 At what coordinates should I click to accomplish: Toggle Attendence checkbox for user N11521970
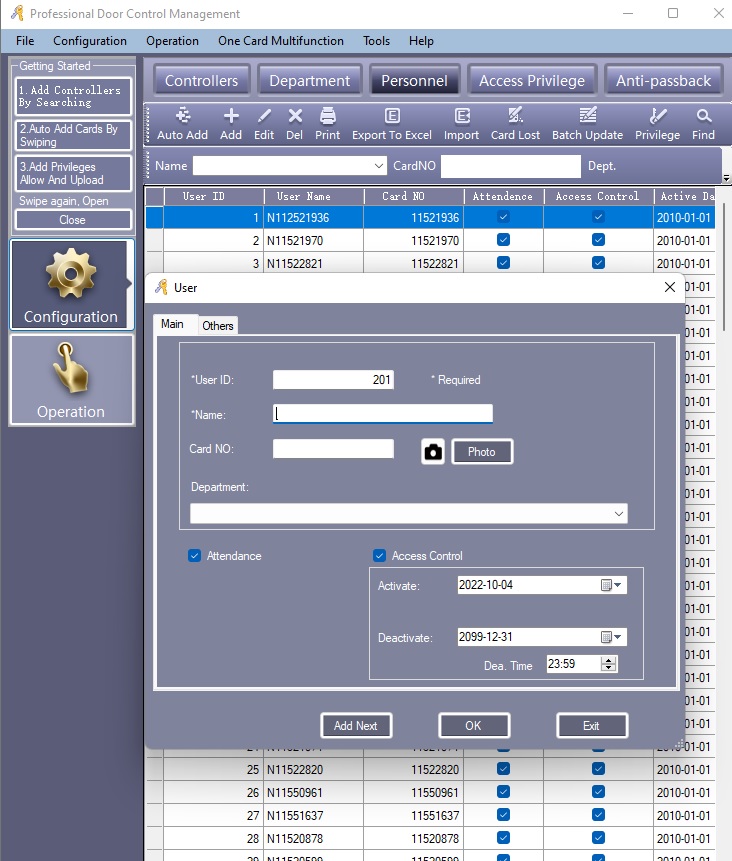[503, 240]
